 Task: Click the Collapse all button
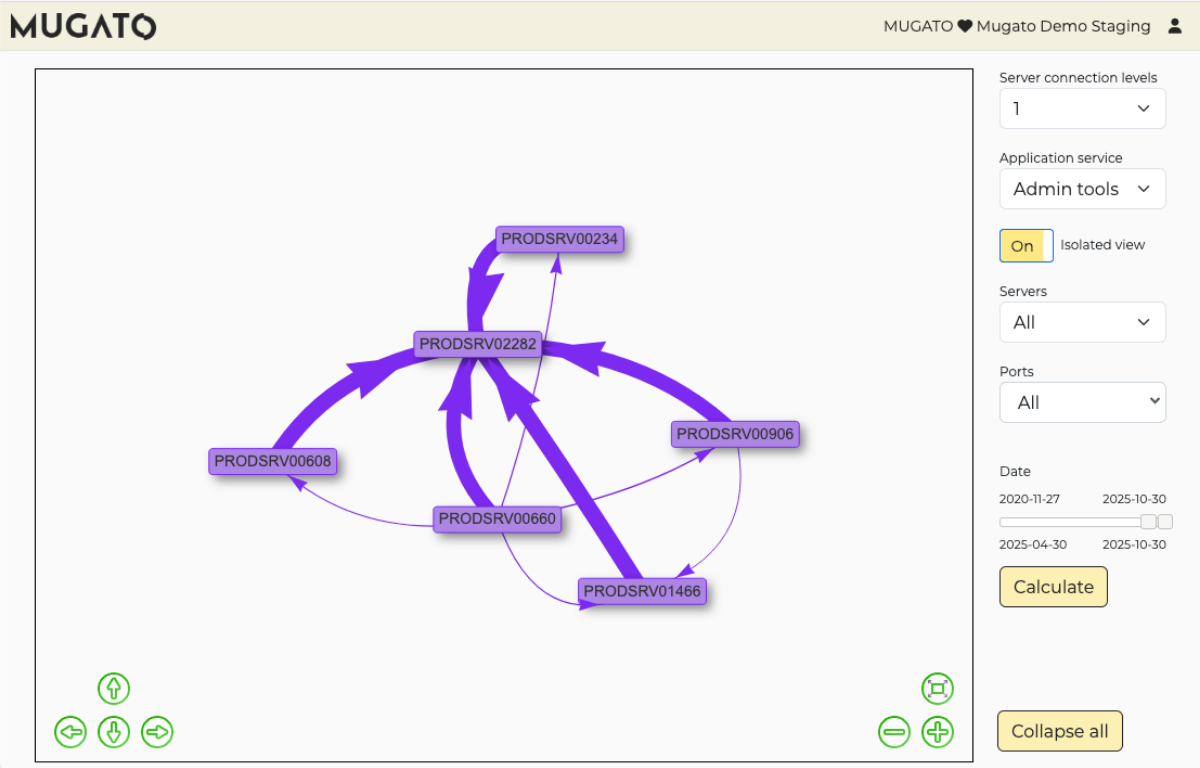(x=1060, y=731)
